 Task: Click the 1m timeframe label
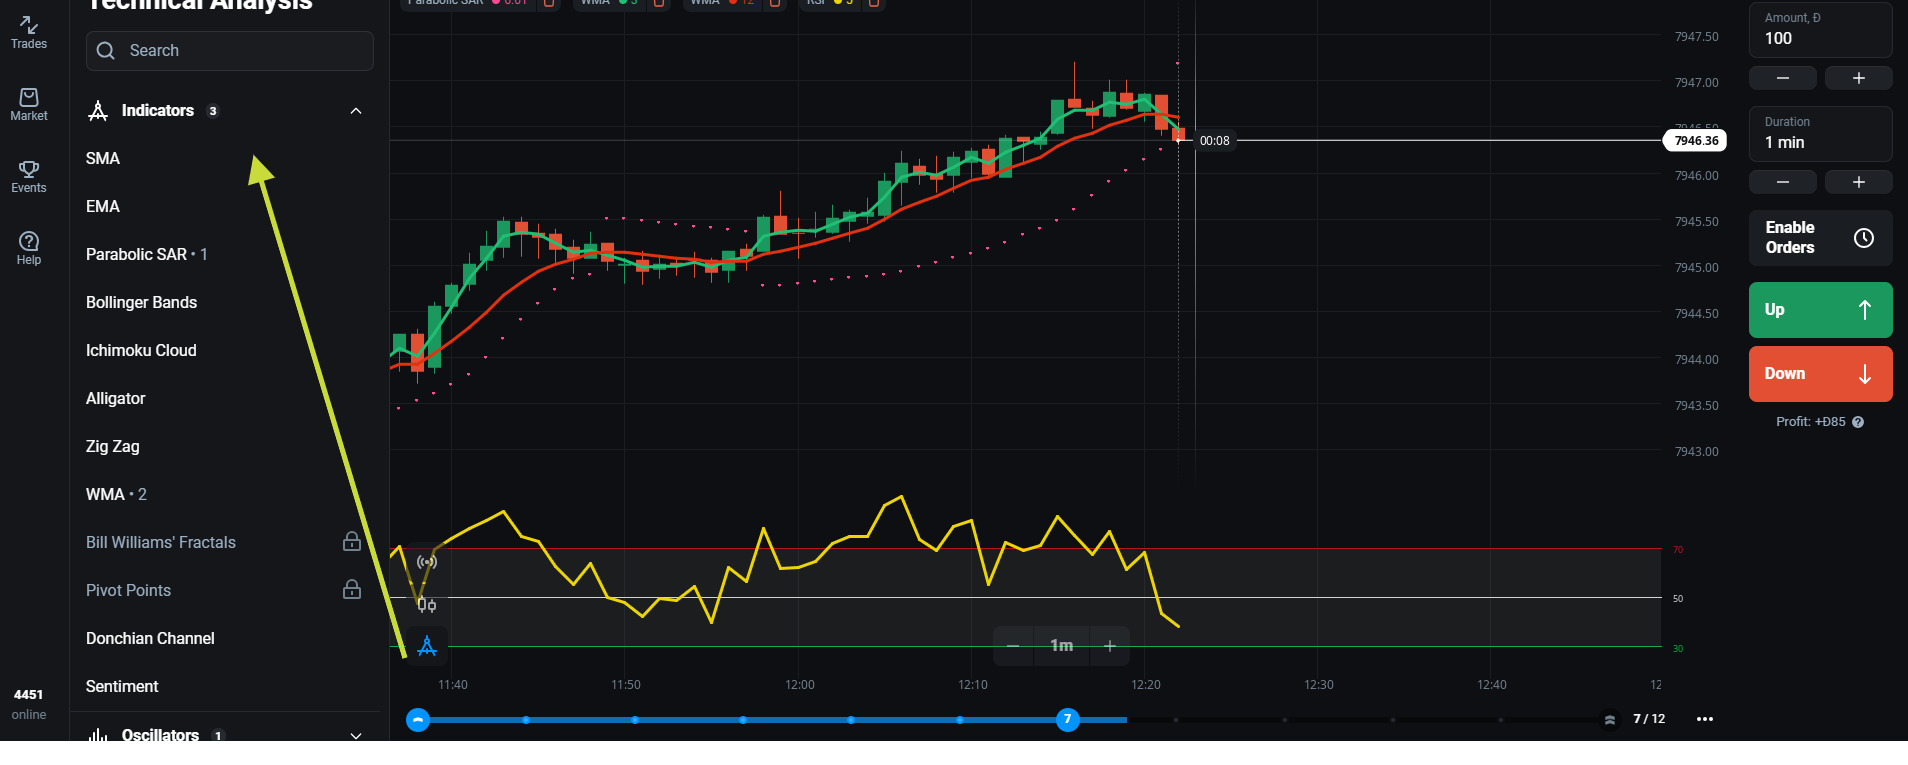pyautogui.click(x=1062, y=646)
